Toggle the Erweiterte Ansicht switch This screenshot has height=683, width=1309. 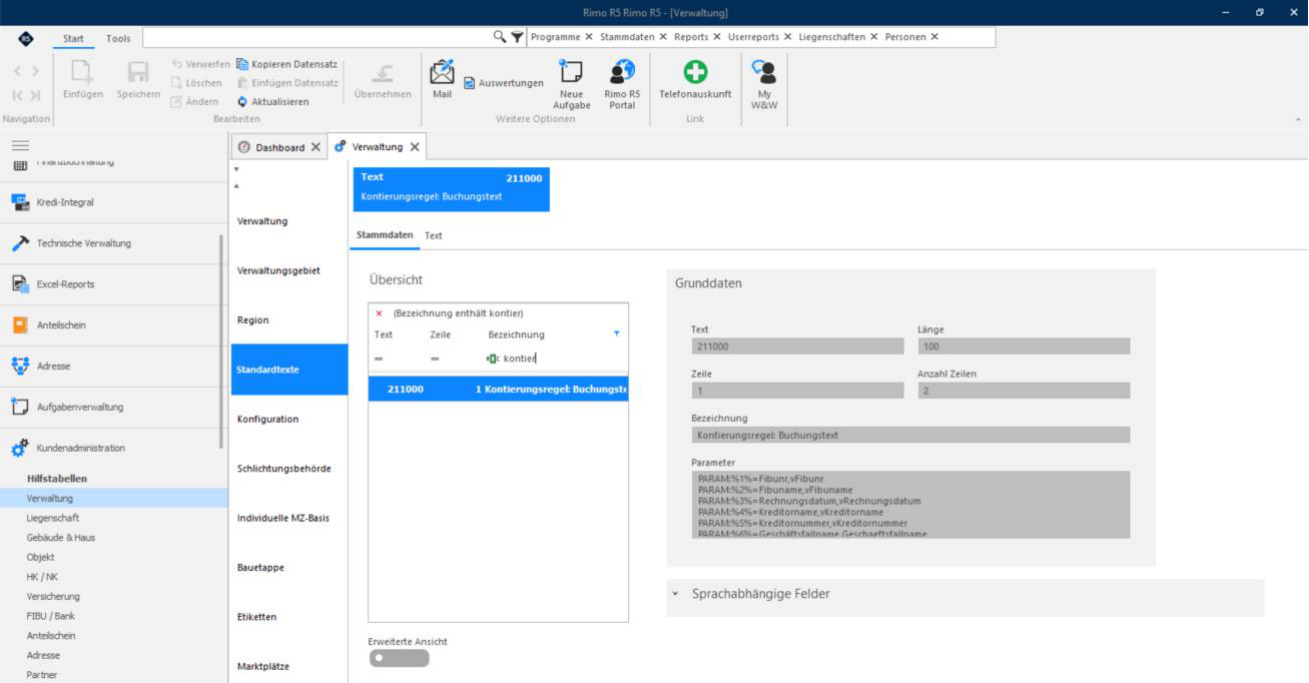(399, 658)
